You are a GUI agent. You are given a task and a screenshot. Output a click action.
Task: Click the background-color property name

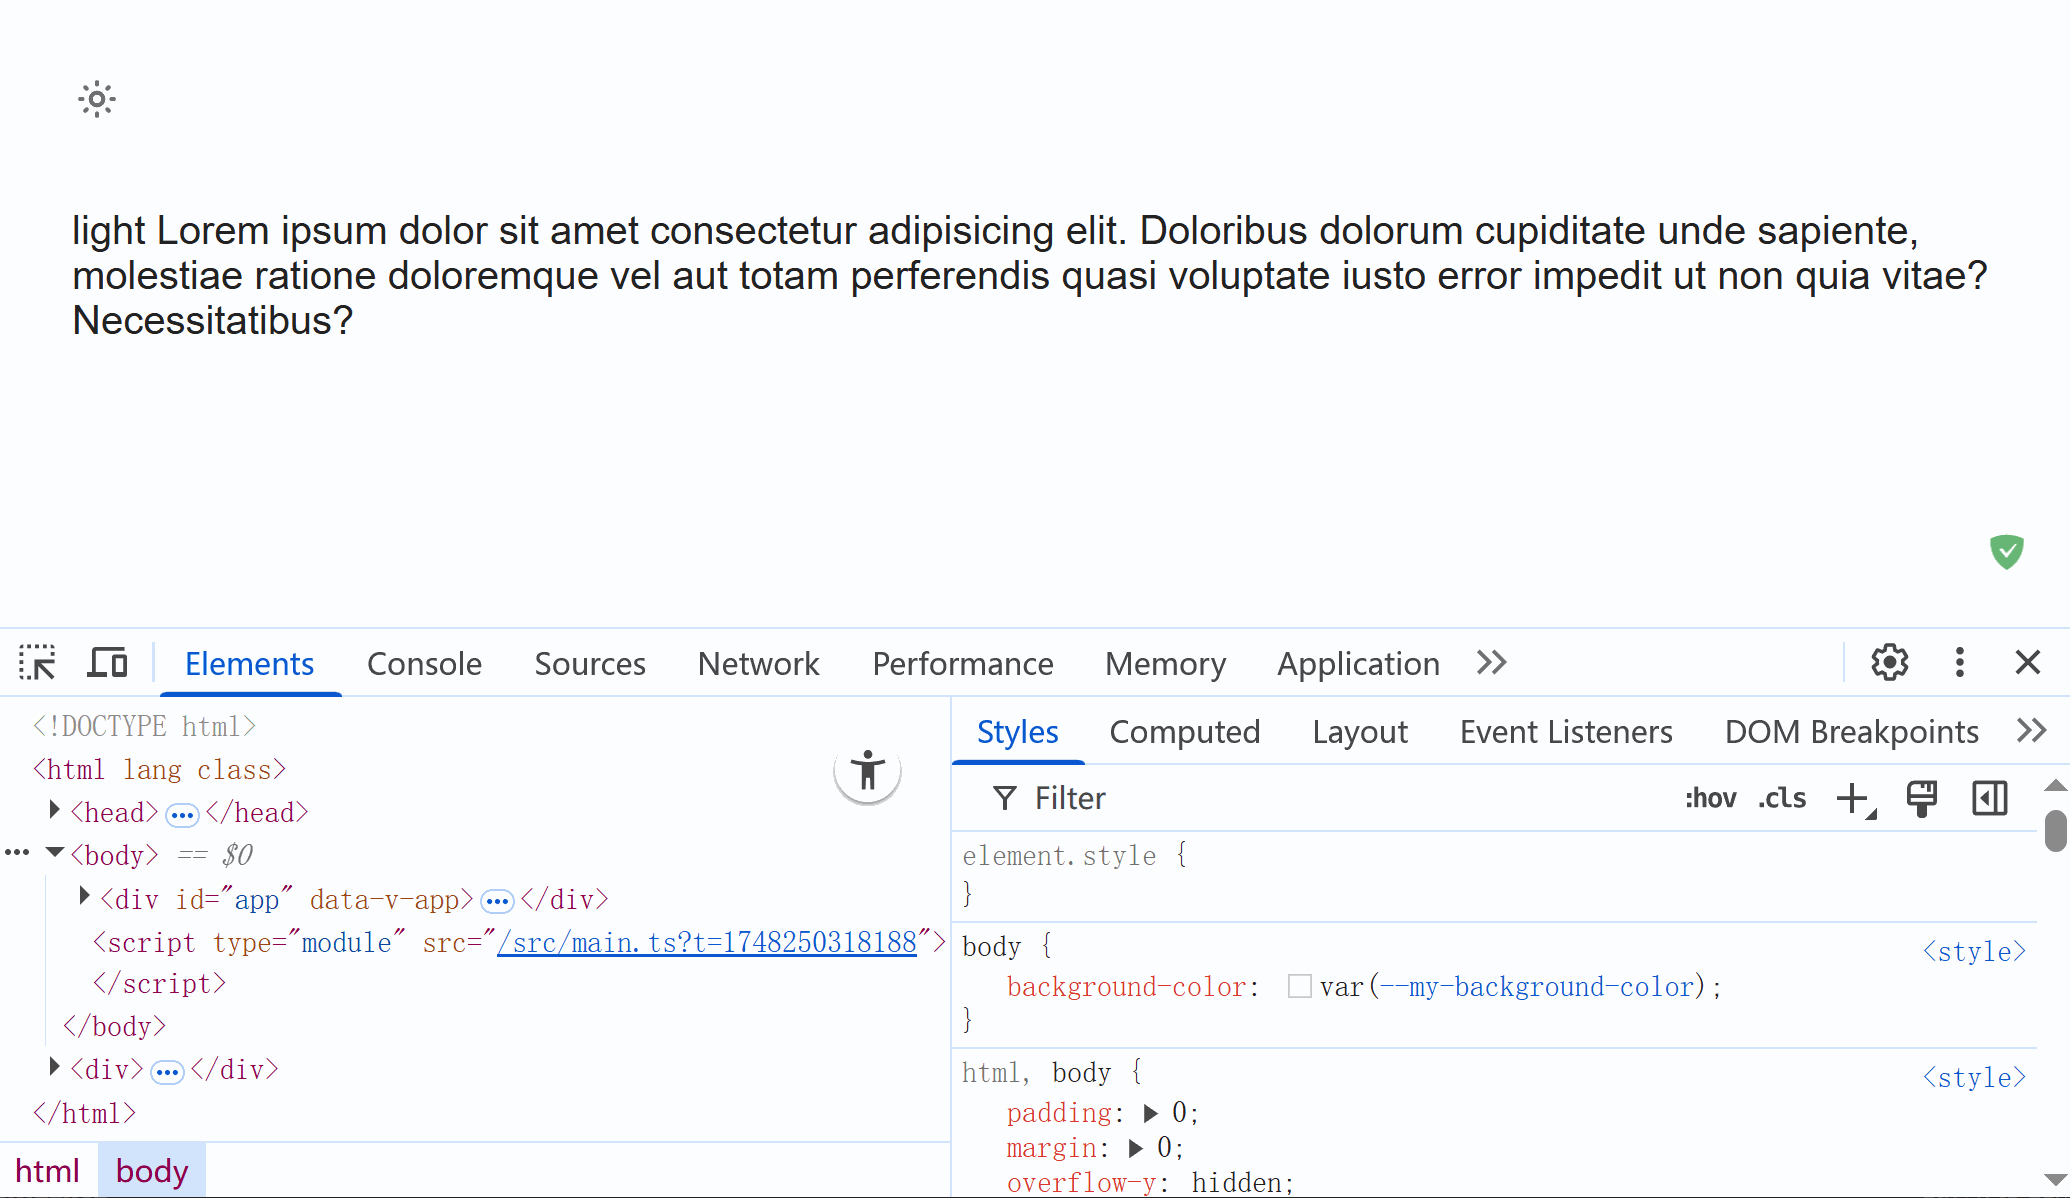[x=1126, y=987]
